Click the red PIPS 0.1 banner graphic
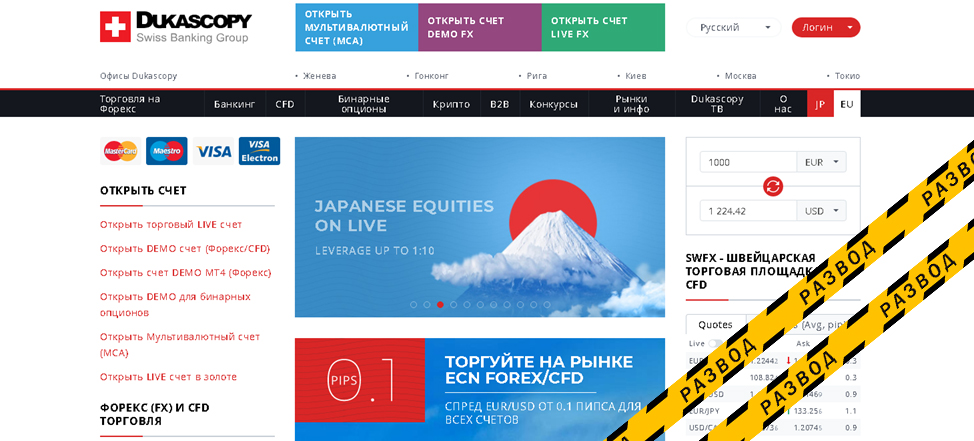 (360, 381)
